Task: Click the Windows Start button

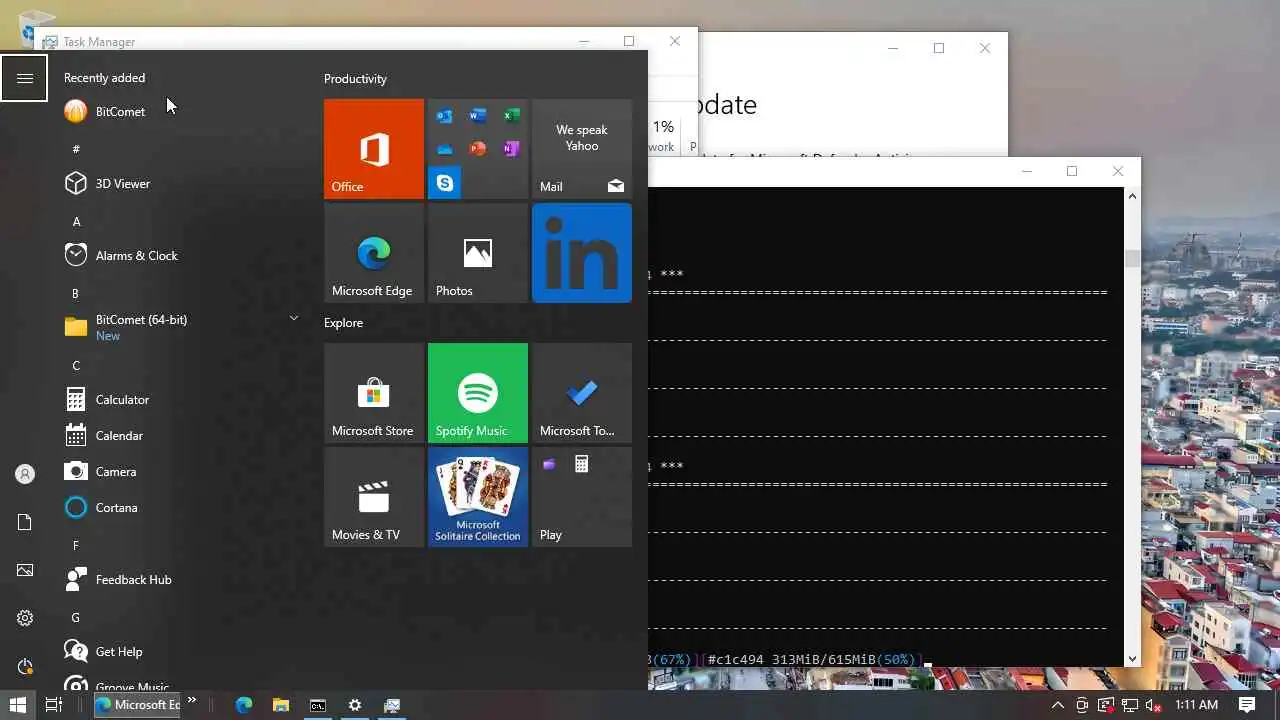Action: point(18,705)
